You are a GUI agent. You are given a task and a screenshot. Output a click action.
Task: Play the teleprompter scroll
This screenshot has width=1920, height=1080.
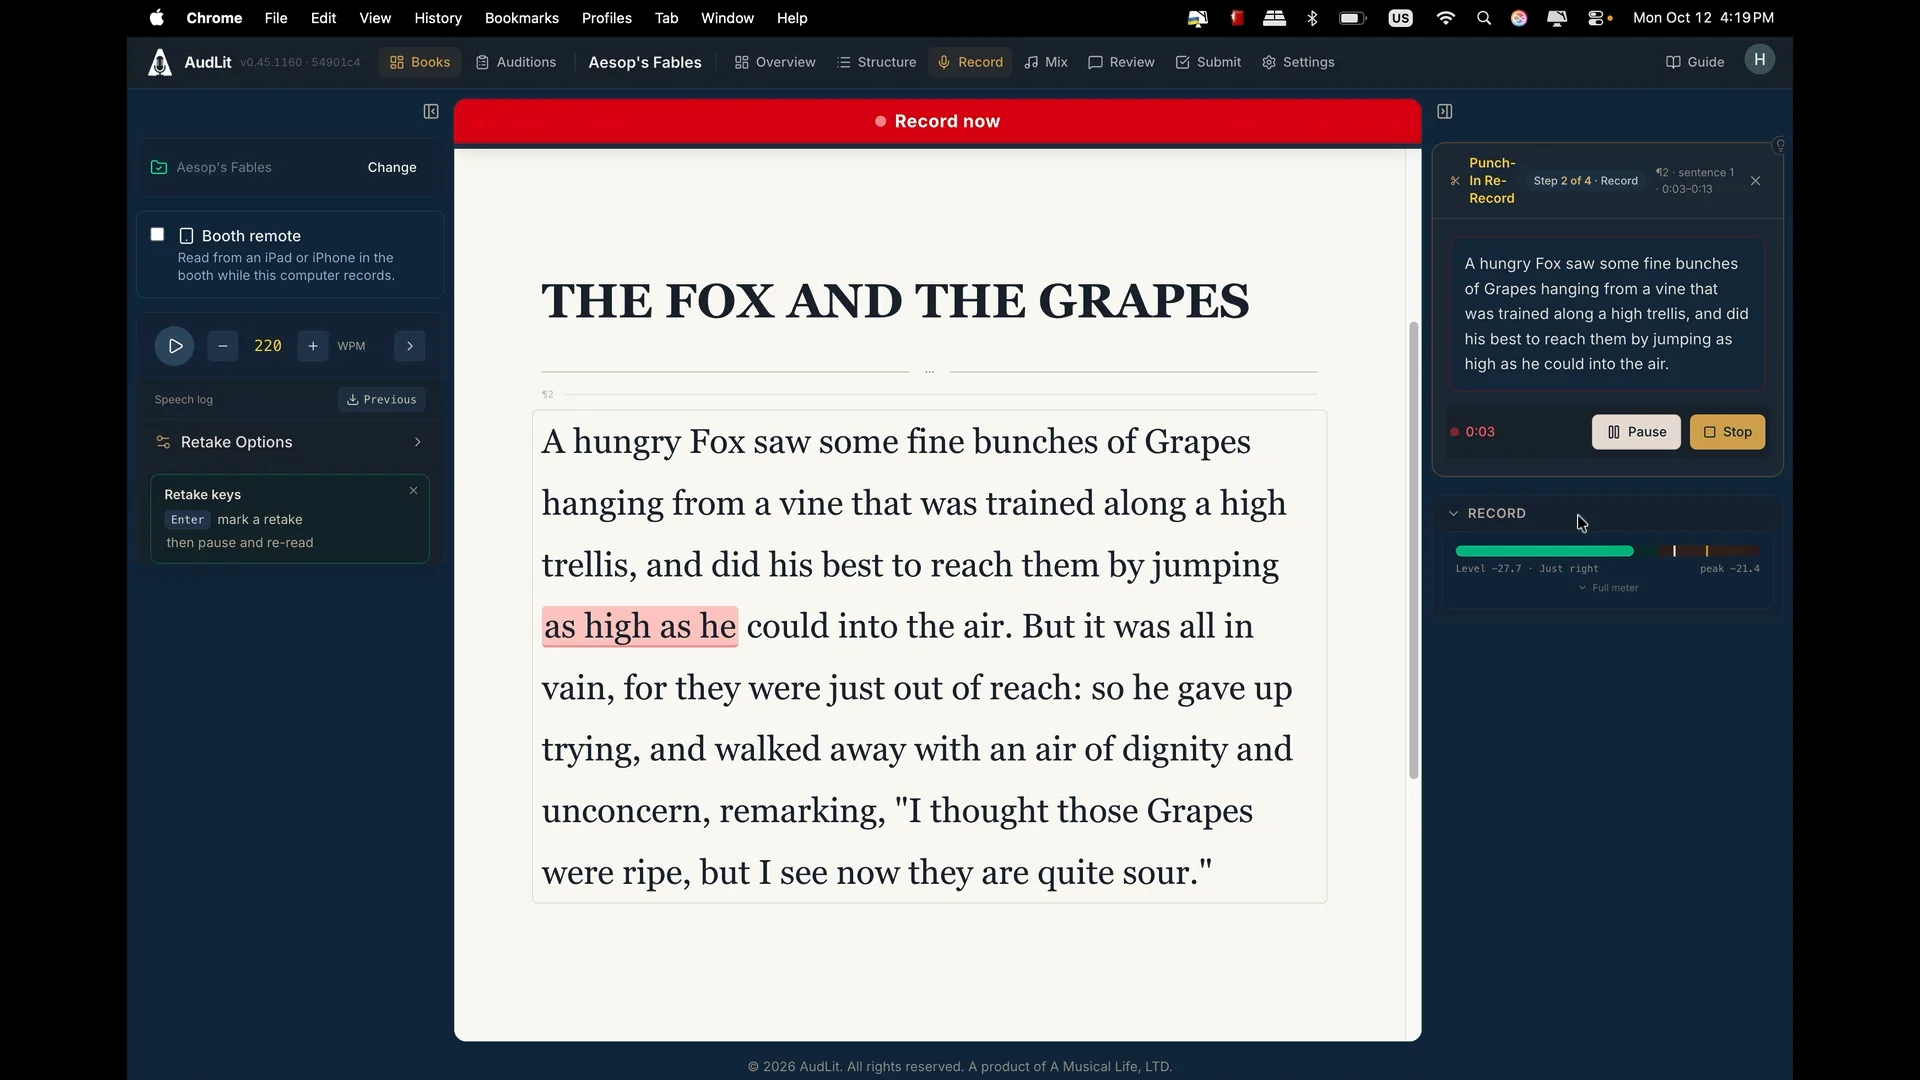[x=175, y=346]
